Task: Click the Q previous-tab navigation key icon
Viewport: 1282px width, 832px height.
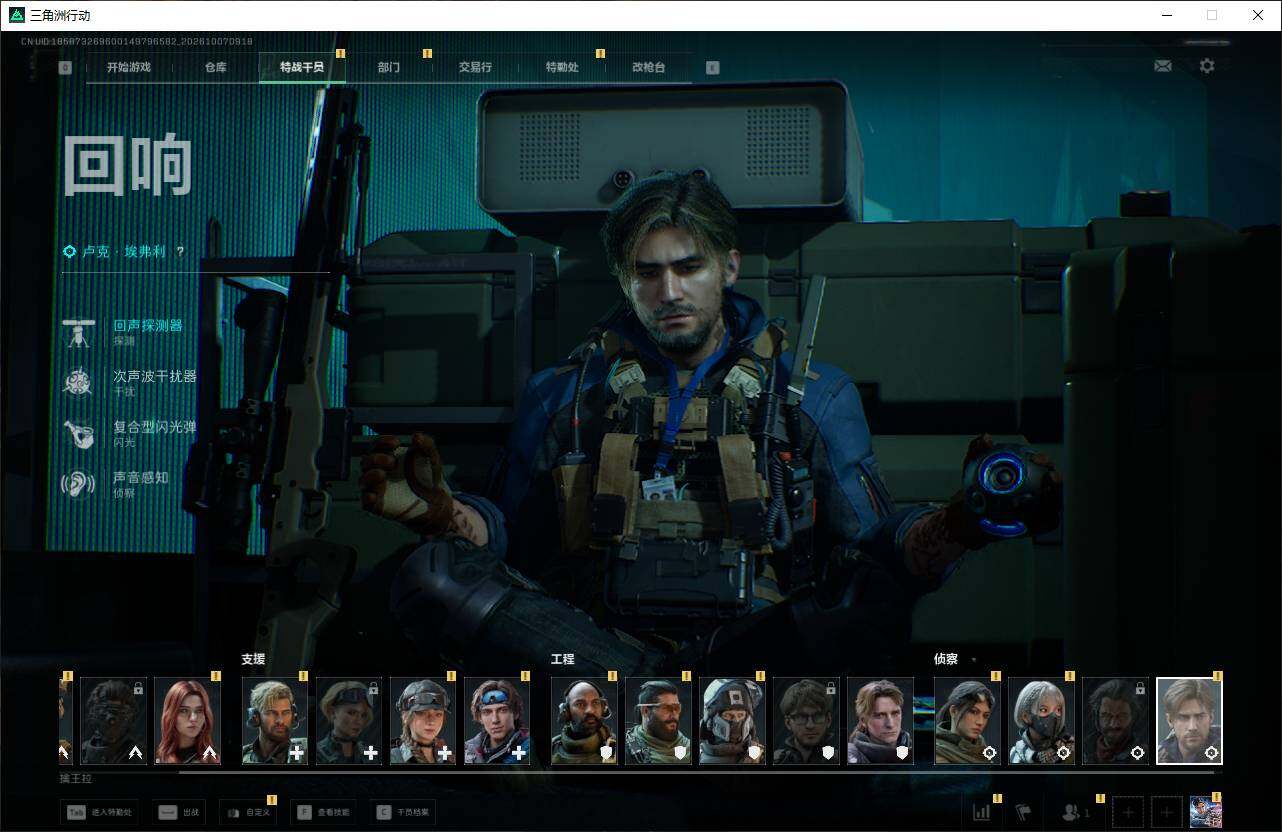Action: pyautogui.click(x=66, y=68)
